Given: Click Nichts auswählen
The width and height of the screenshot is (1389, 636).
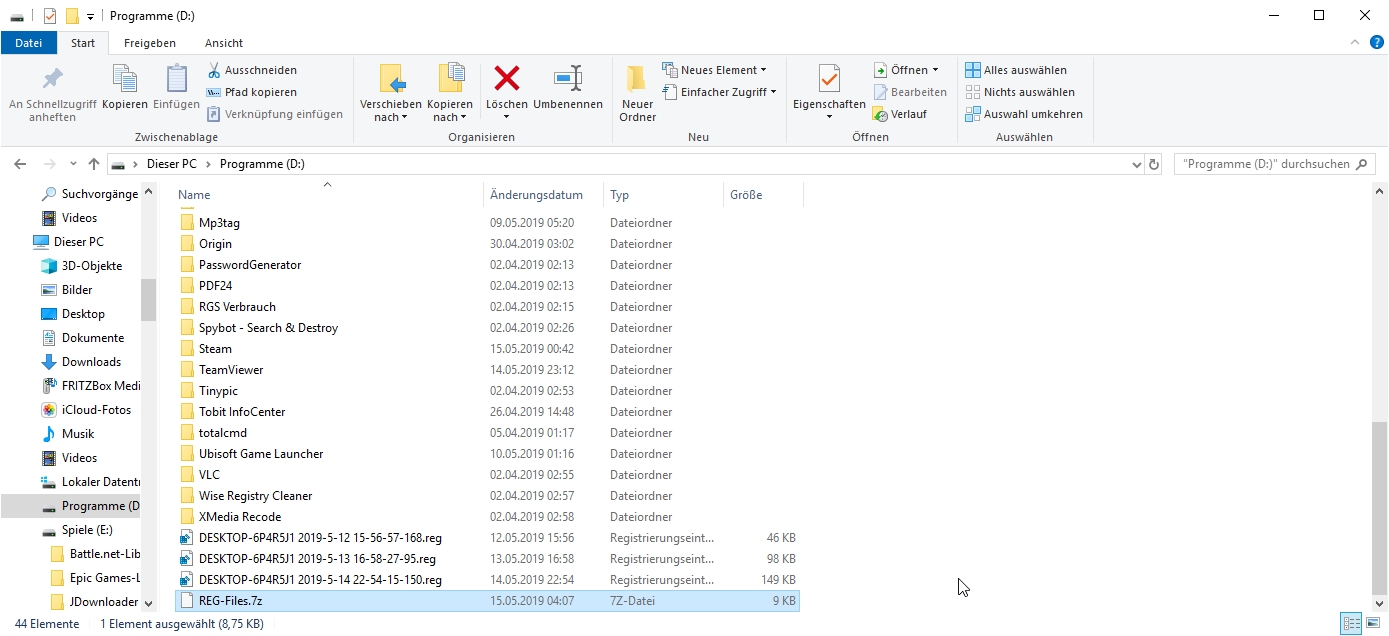Looking at the screenshot, I should (x=1020, y=92).
